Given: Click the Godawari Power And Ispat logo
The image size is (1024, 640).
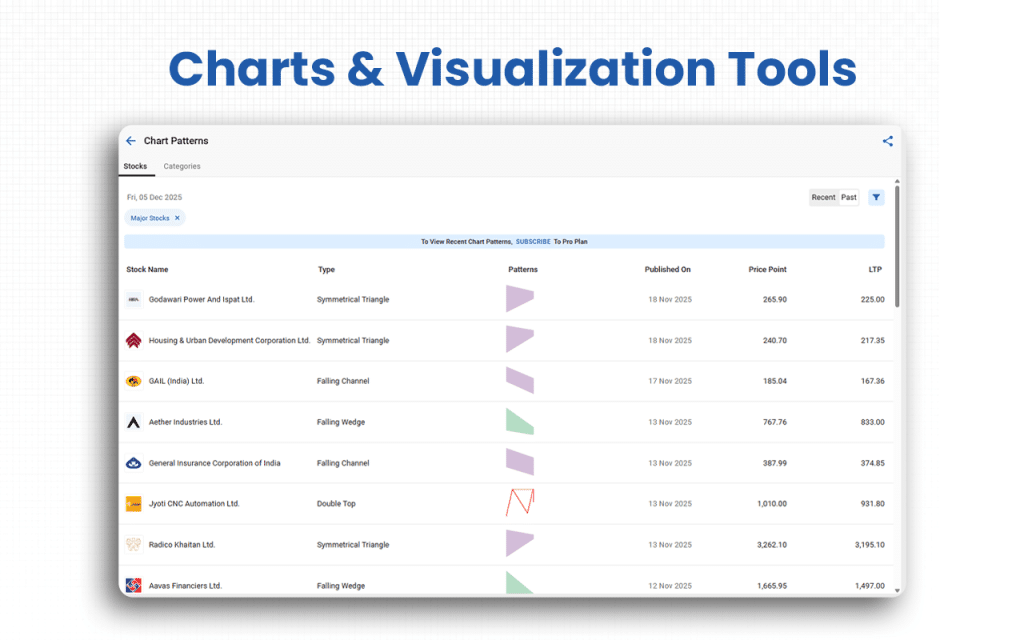Looking at the screenshot, I should 133,299.
